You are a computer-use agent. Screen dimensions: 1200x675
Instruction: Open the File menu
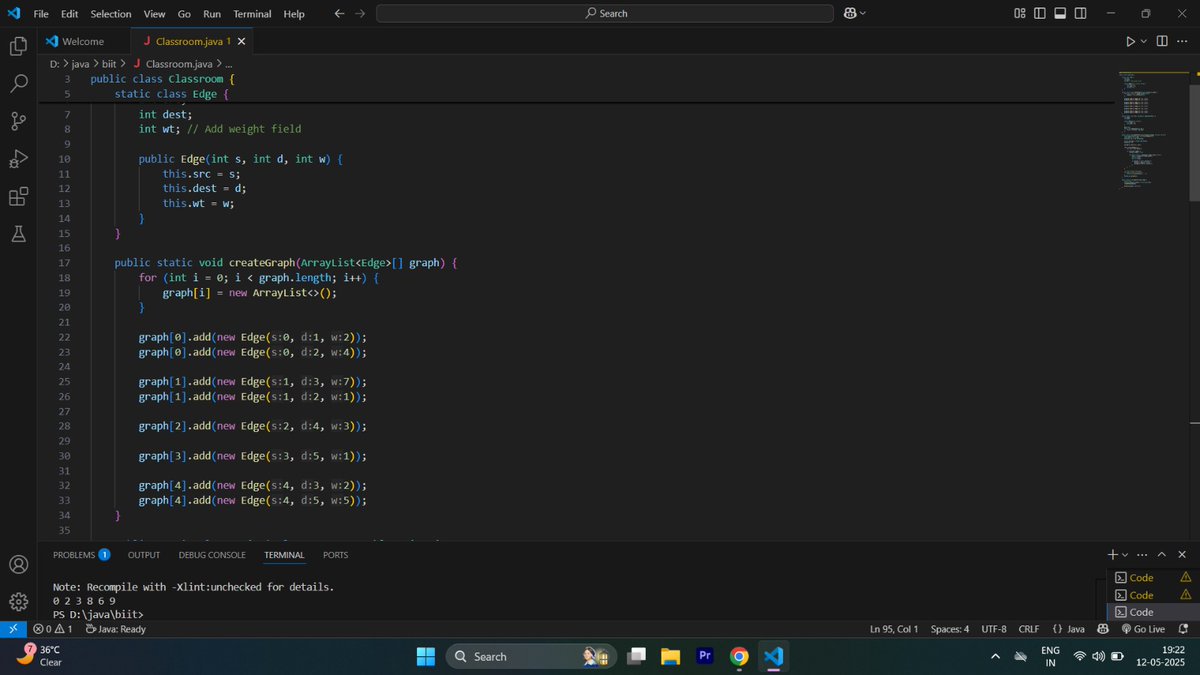pyautogui.click(x=41, y=14)
